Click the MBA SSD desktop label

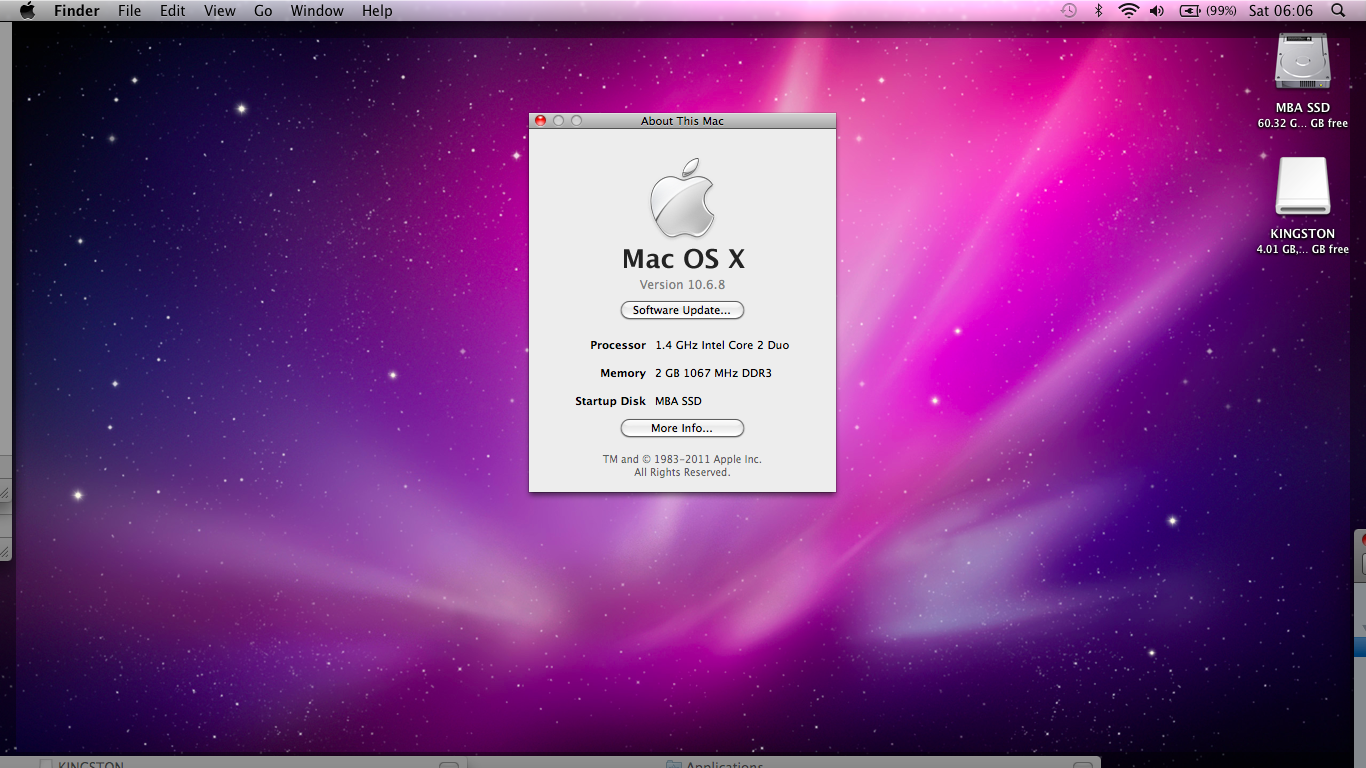click(x=1303, y=108)
